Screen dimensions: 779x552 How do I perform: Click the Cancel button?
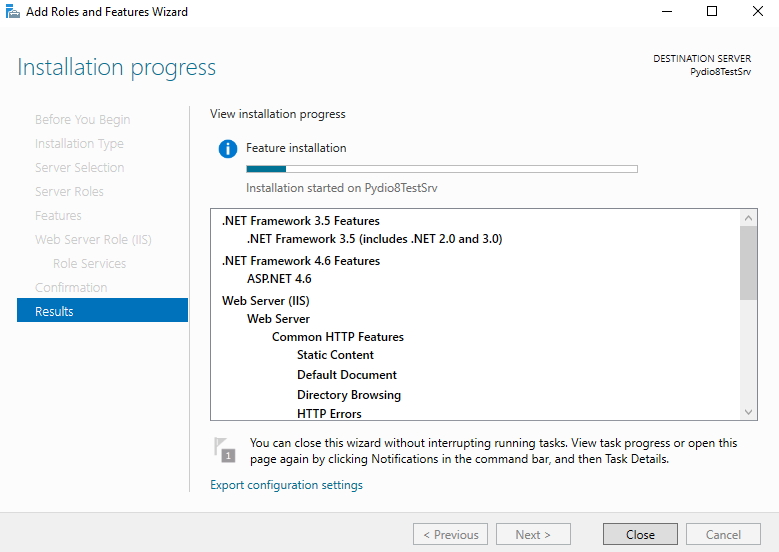[723, 535]
